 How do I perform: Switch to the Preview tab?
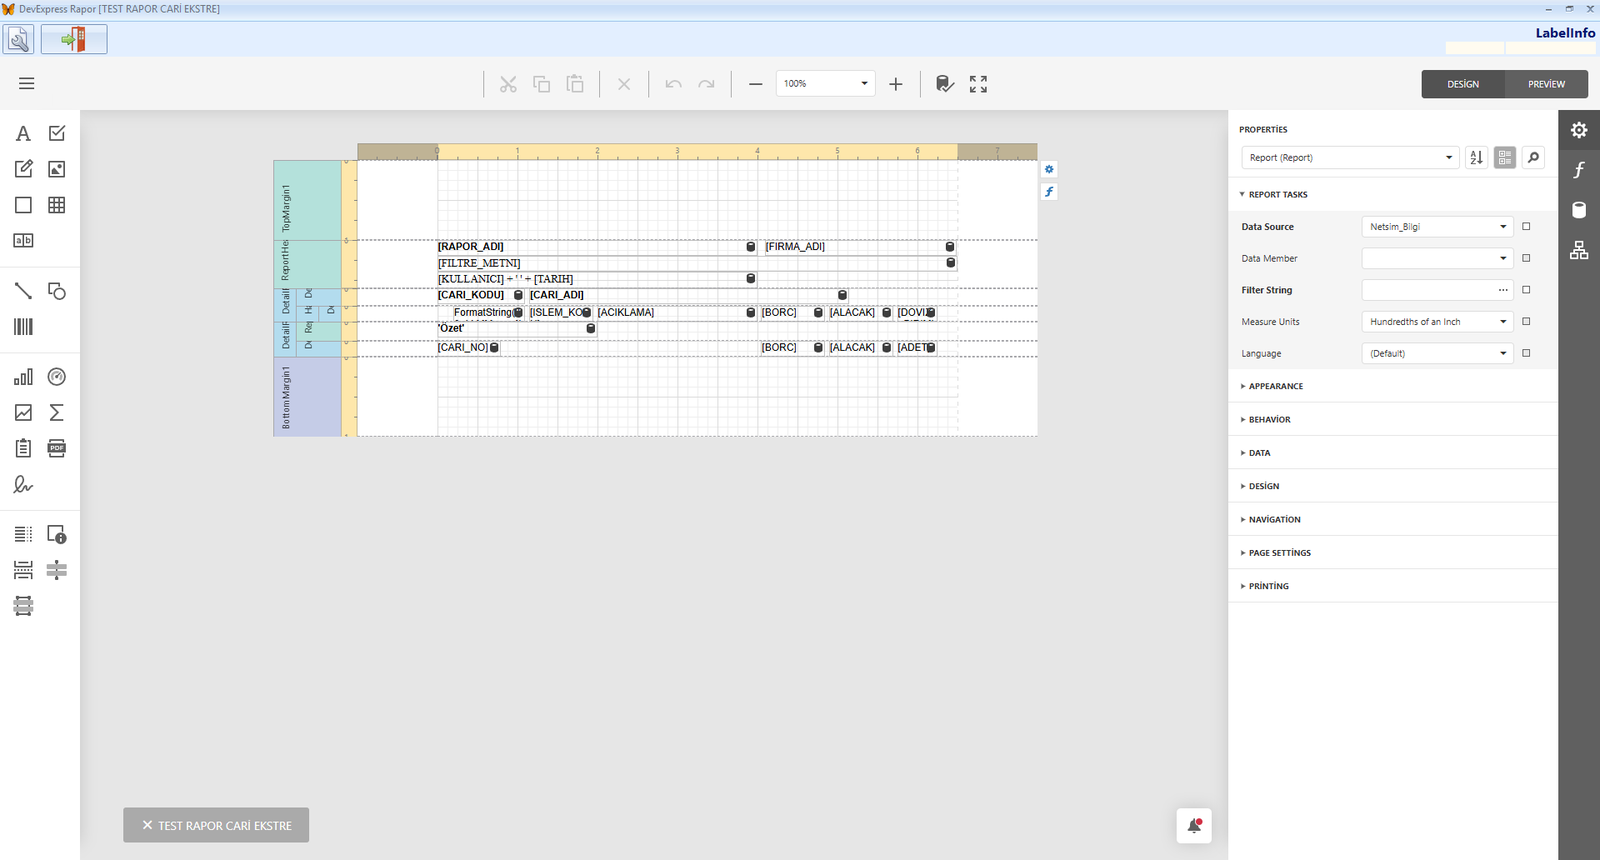tap(1546, 84)
